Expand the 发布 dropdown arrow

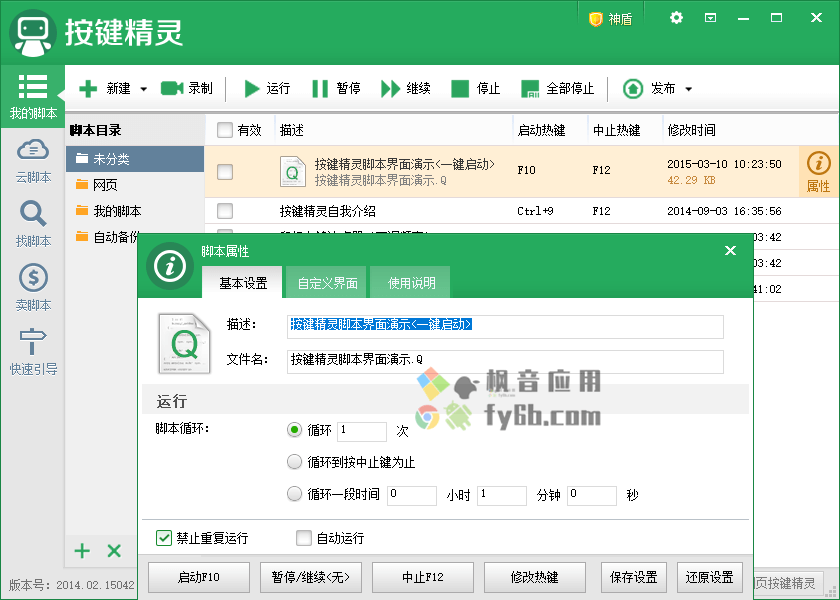tap(689, 89)
